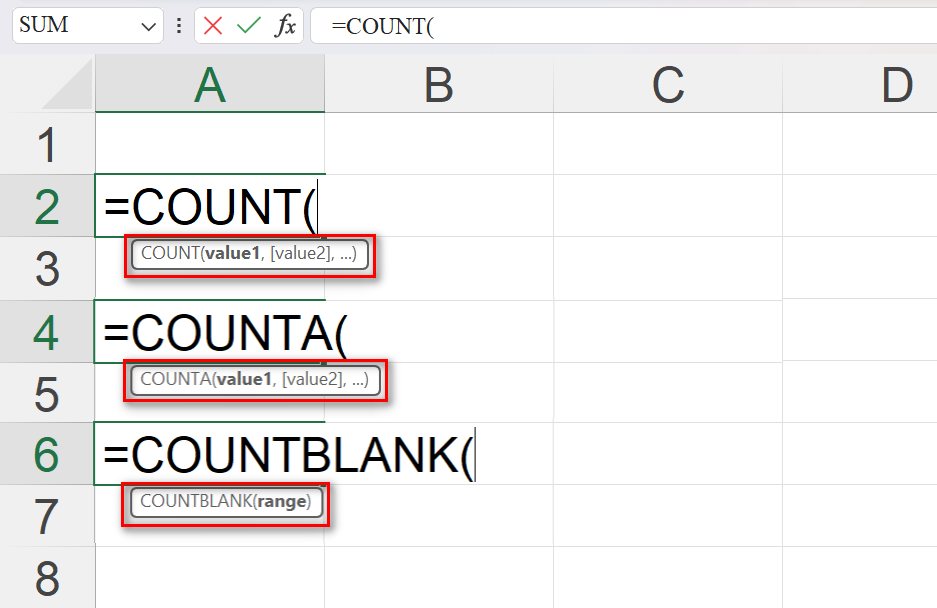Select the cell containing =COUNTBLANK(
This screenshot has width=937, height=608.
coord(209,455)
